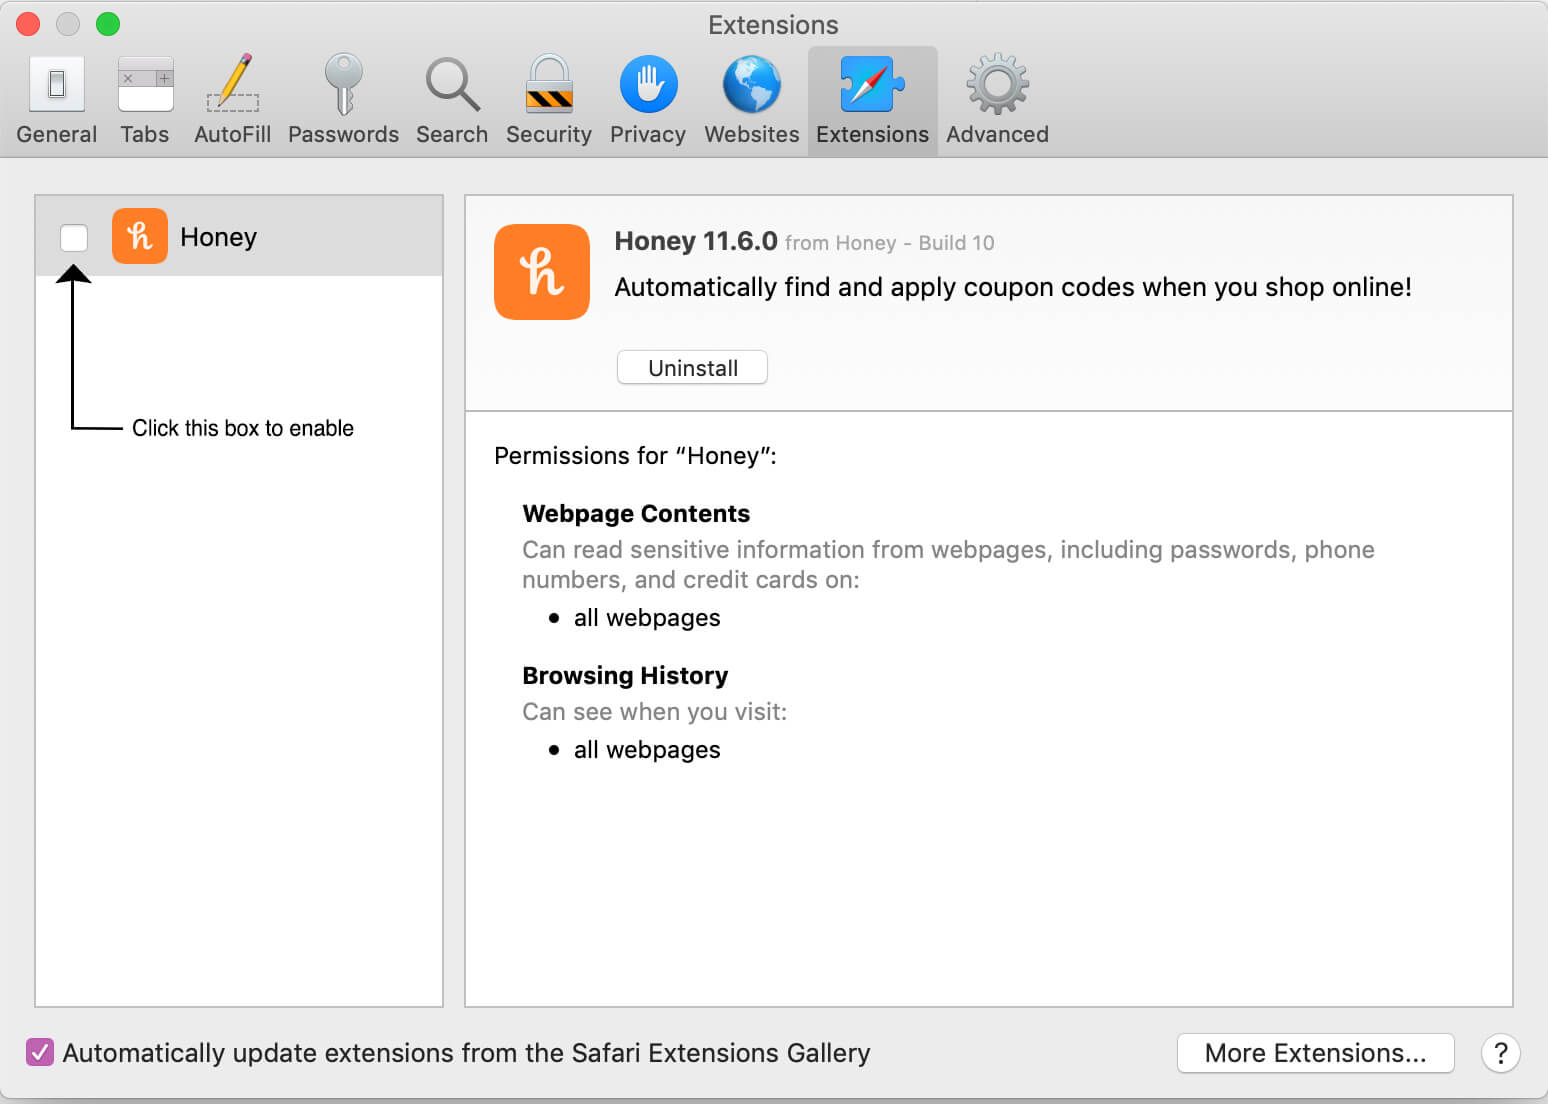Toggle automatic extension updates checkbox

click(x=40, y=1052)
